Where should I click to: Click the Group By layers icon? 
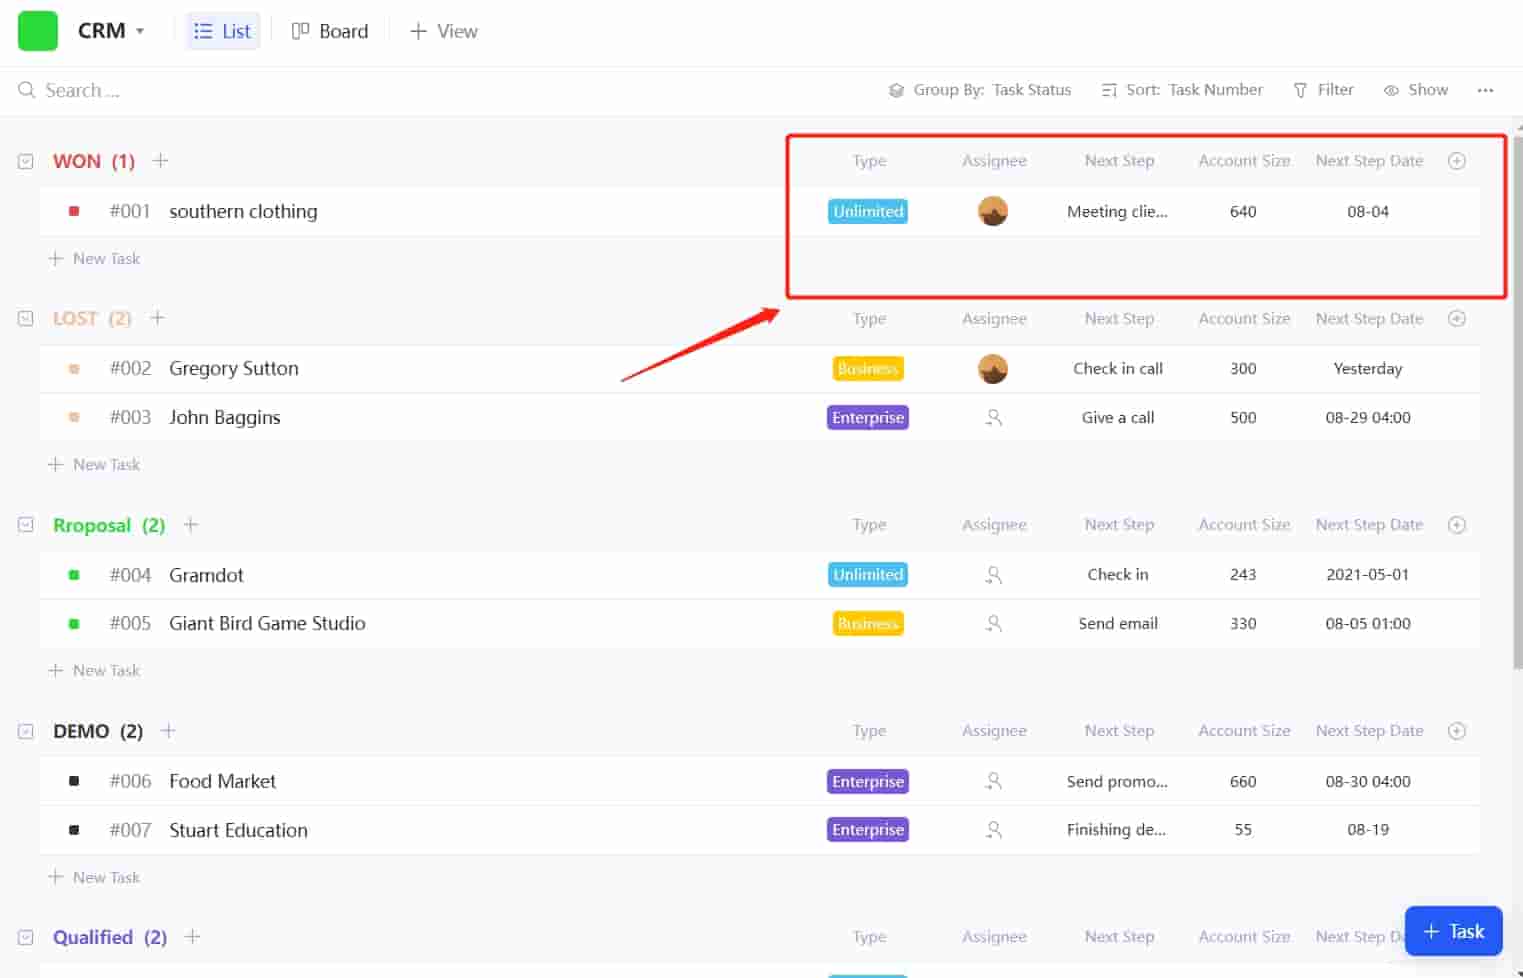point(897,90)
